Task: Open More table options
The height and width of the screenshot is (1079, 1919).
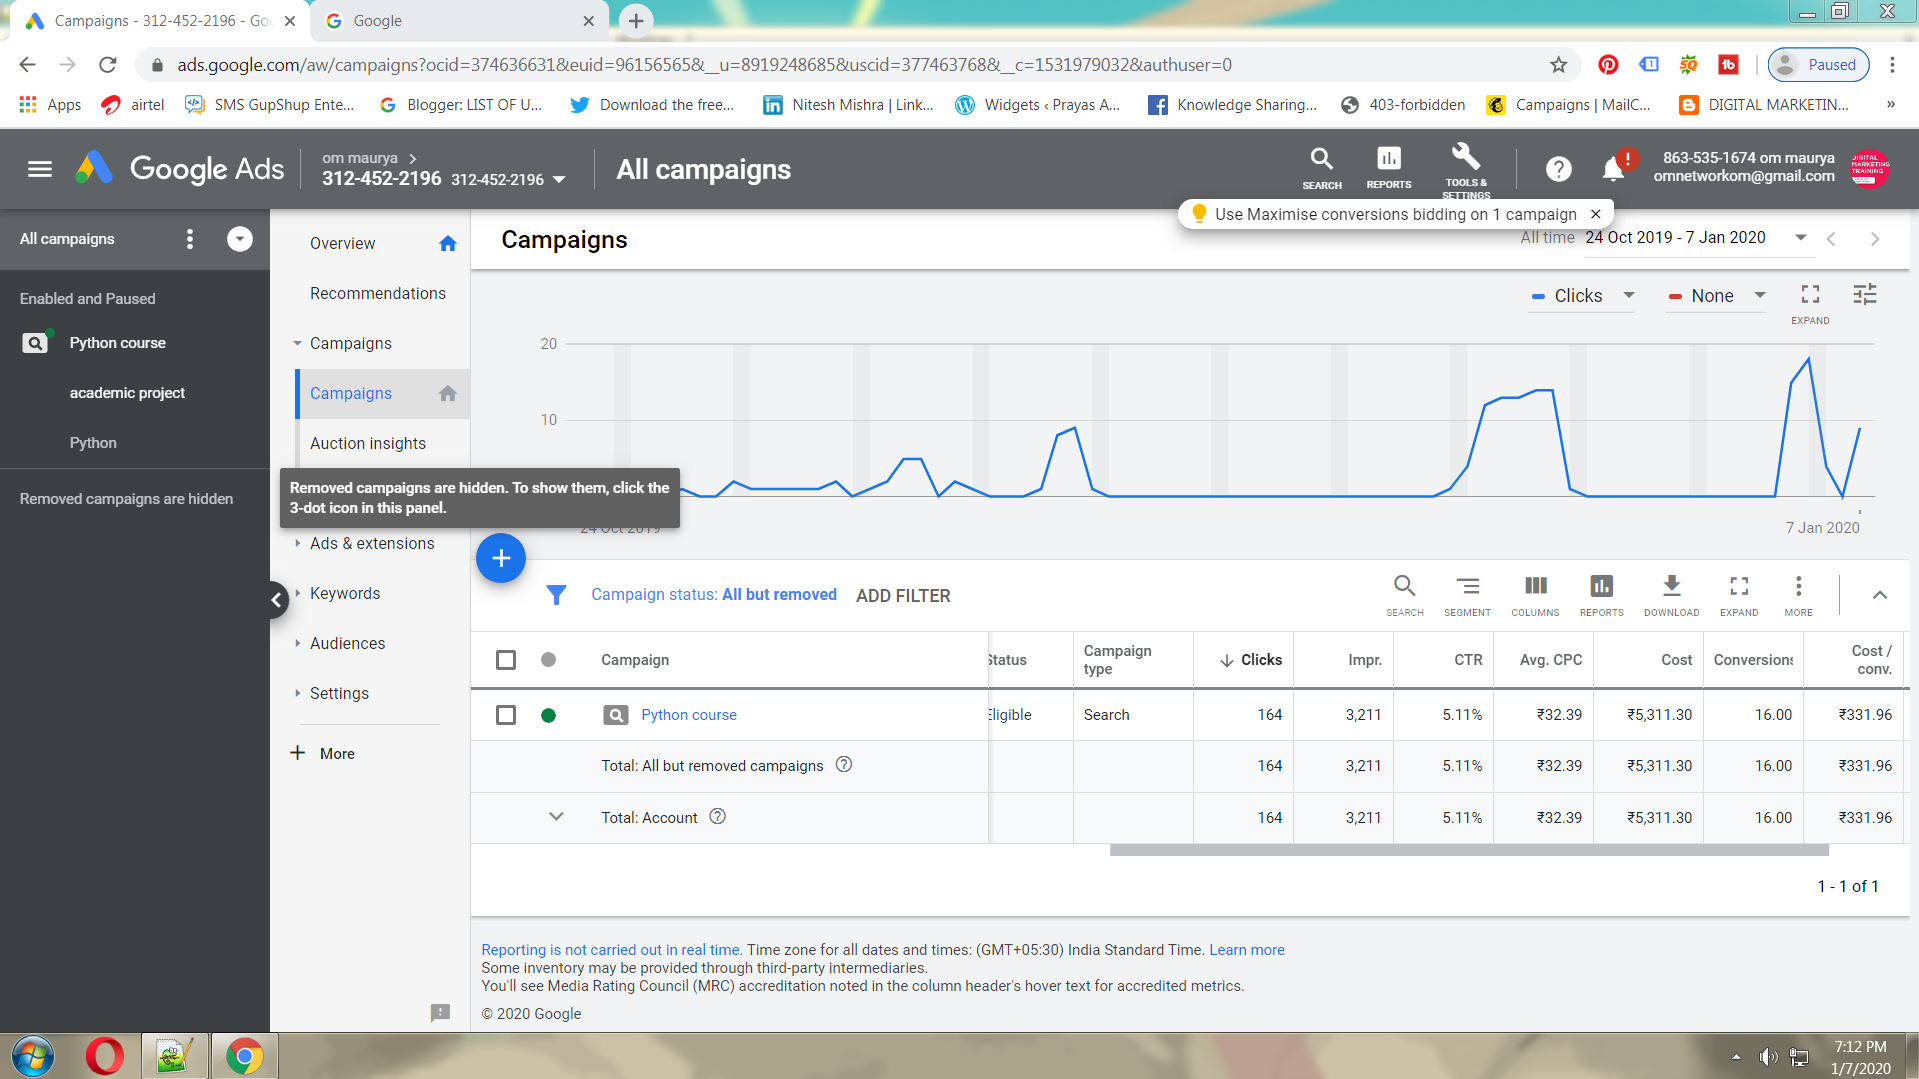Action: (1798, 595)
